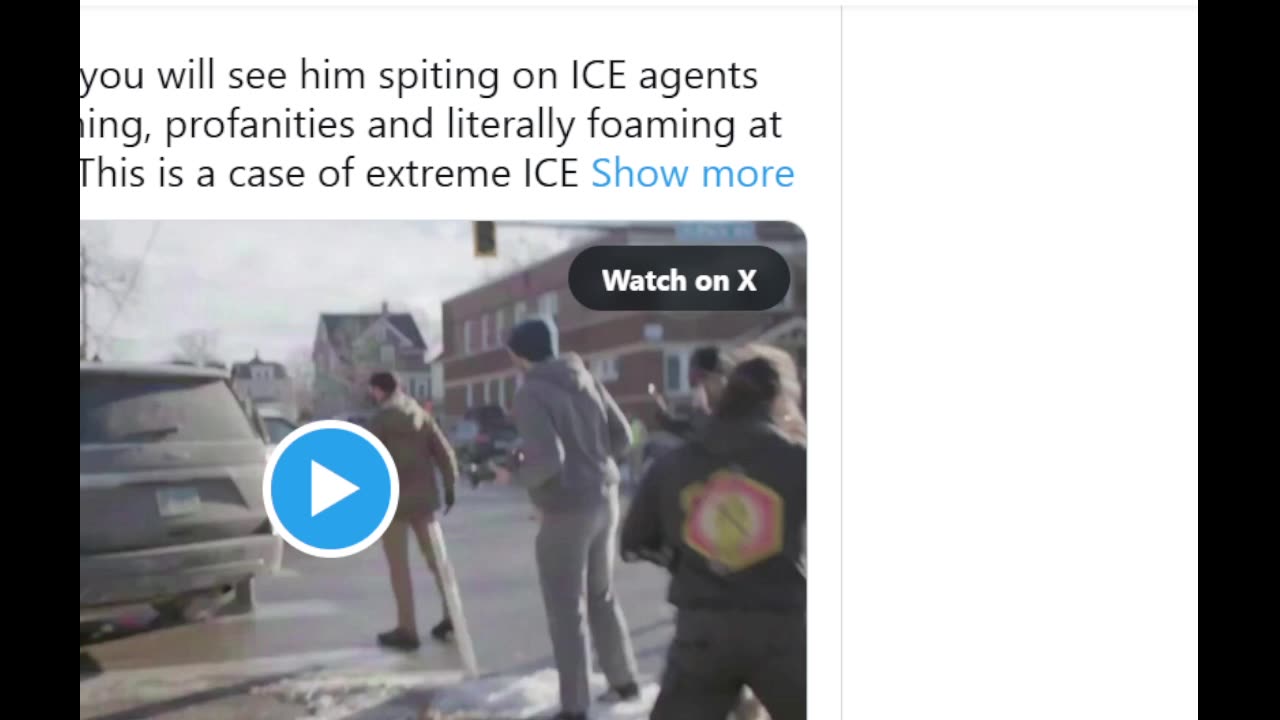Click the hexagon logo on the black hoodie
The height and width of the screenshot is (720, 1280).
732,521
